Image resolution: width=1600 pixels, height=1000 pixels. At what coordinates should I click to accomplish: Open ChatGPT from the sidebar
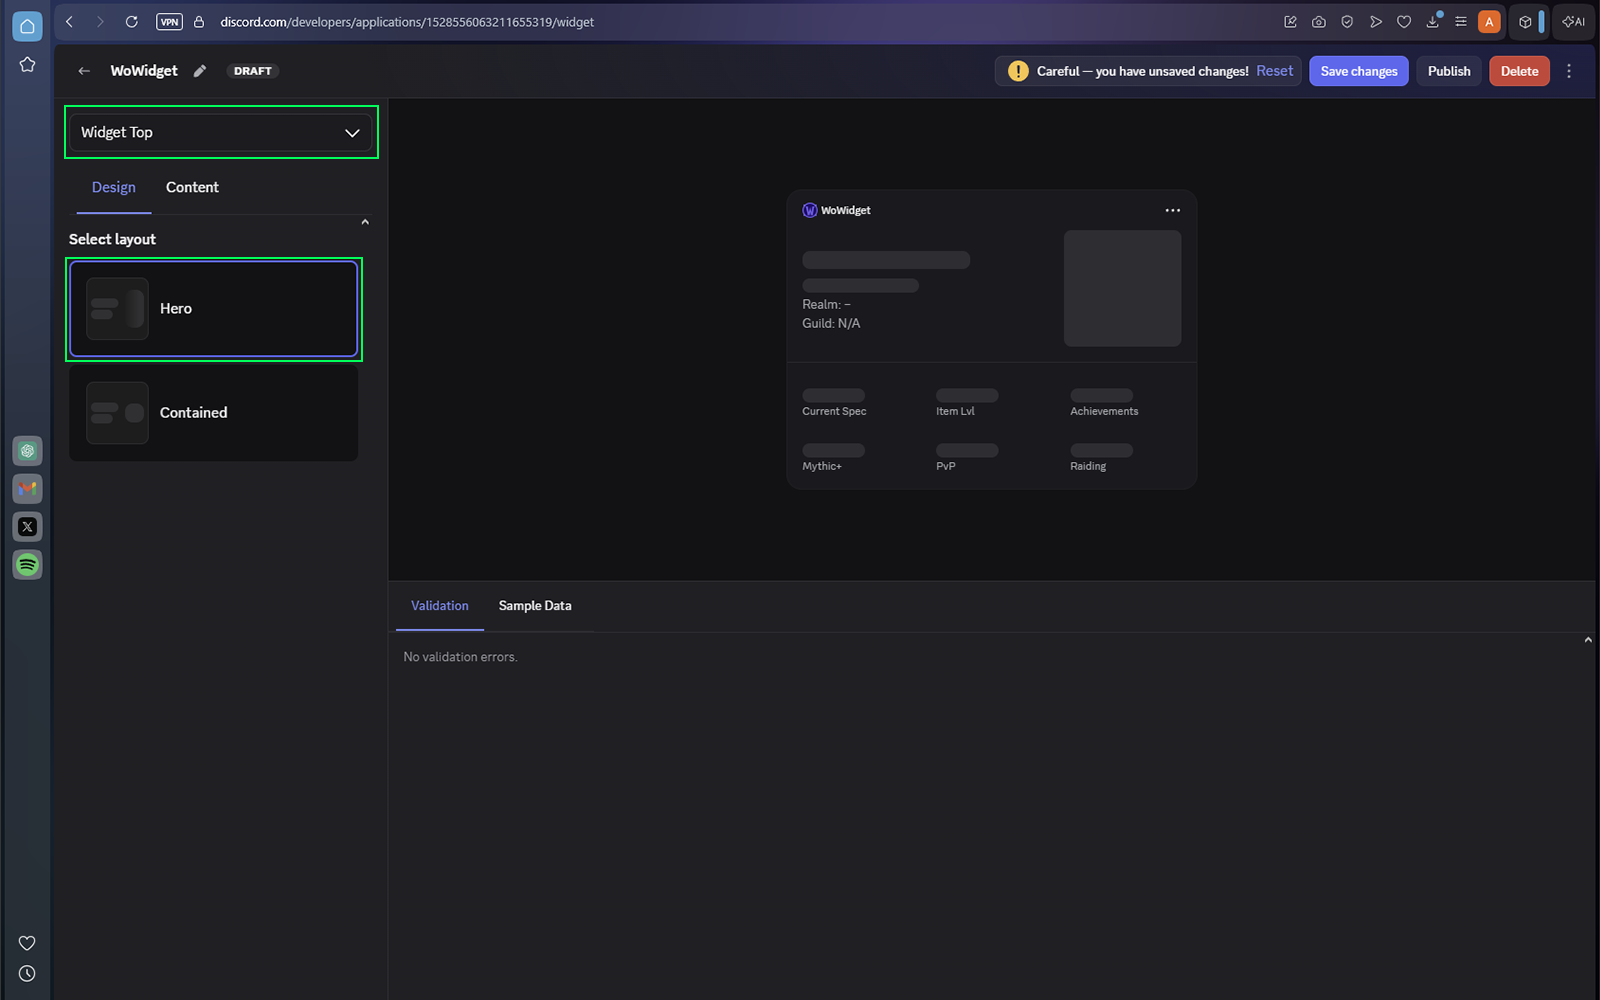point(27,451)
